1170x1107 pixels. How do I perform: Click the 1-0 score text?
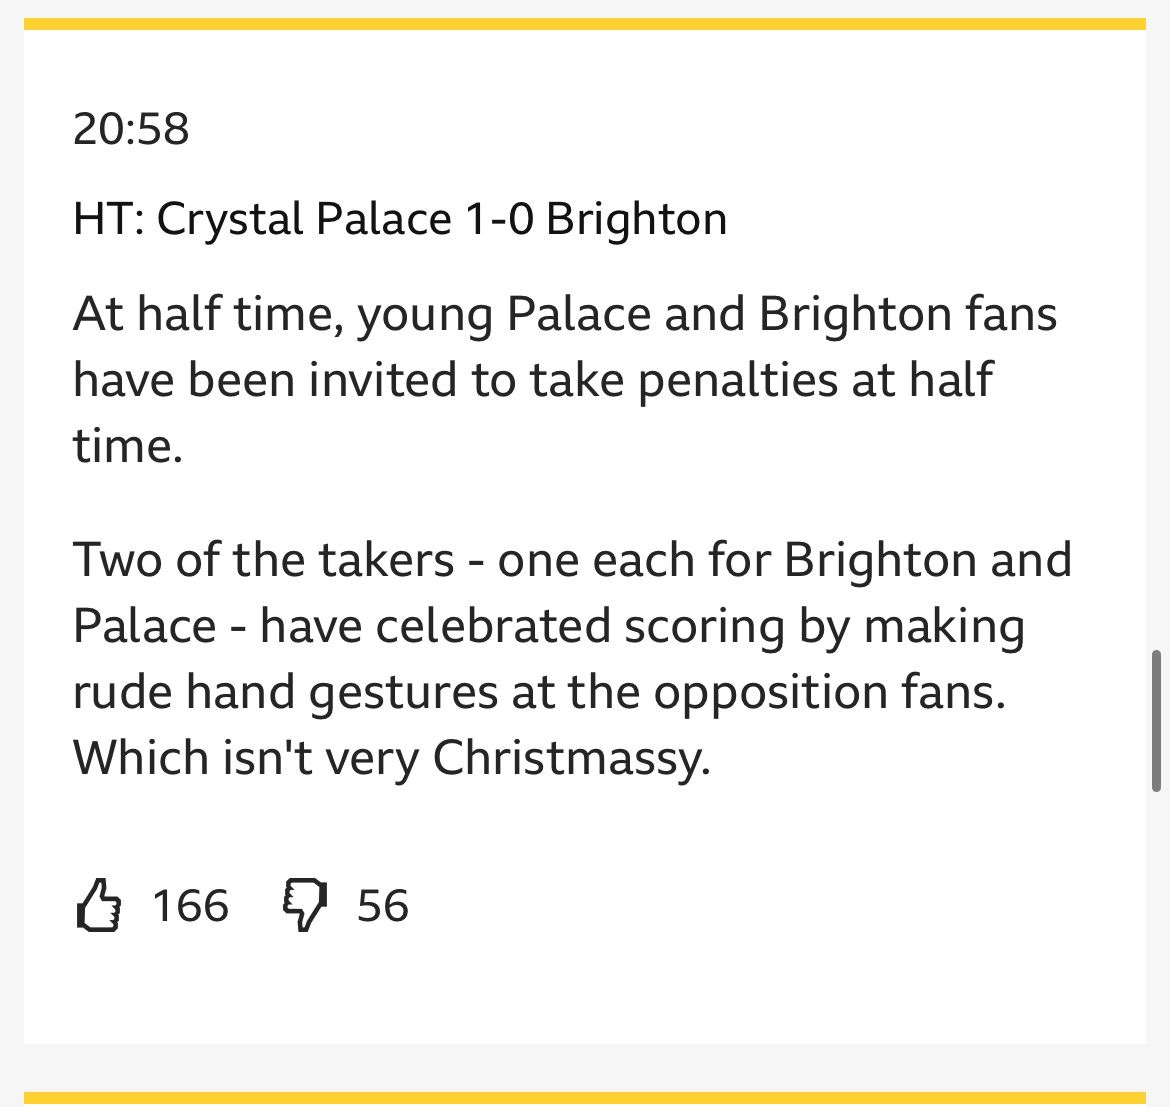coord(498,219)
